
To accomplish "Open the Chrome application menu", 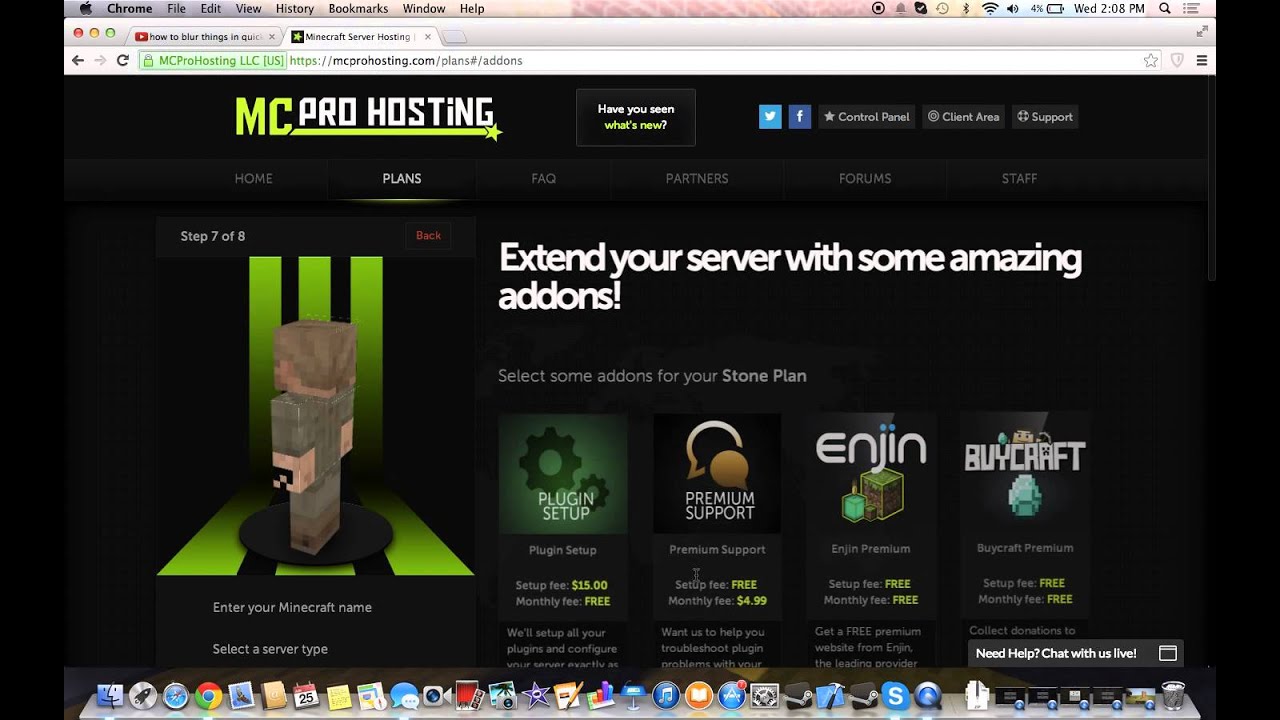I will click(x=129, y=8).
